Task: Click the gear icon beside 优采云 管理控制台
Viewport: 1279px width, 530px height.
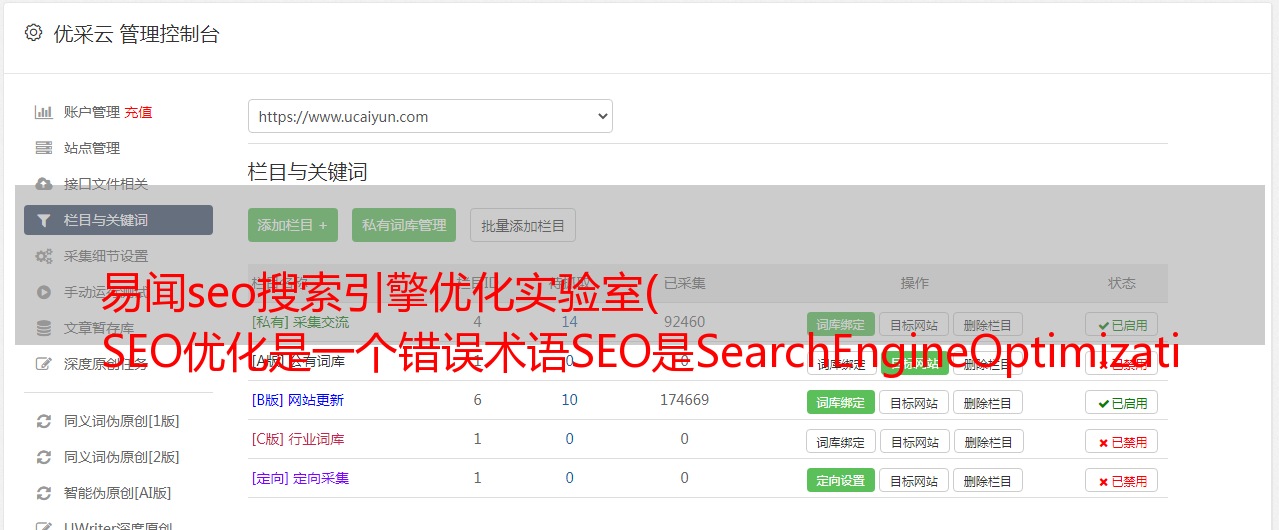Action: tap(33, 33)
